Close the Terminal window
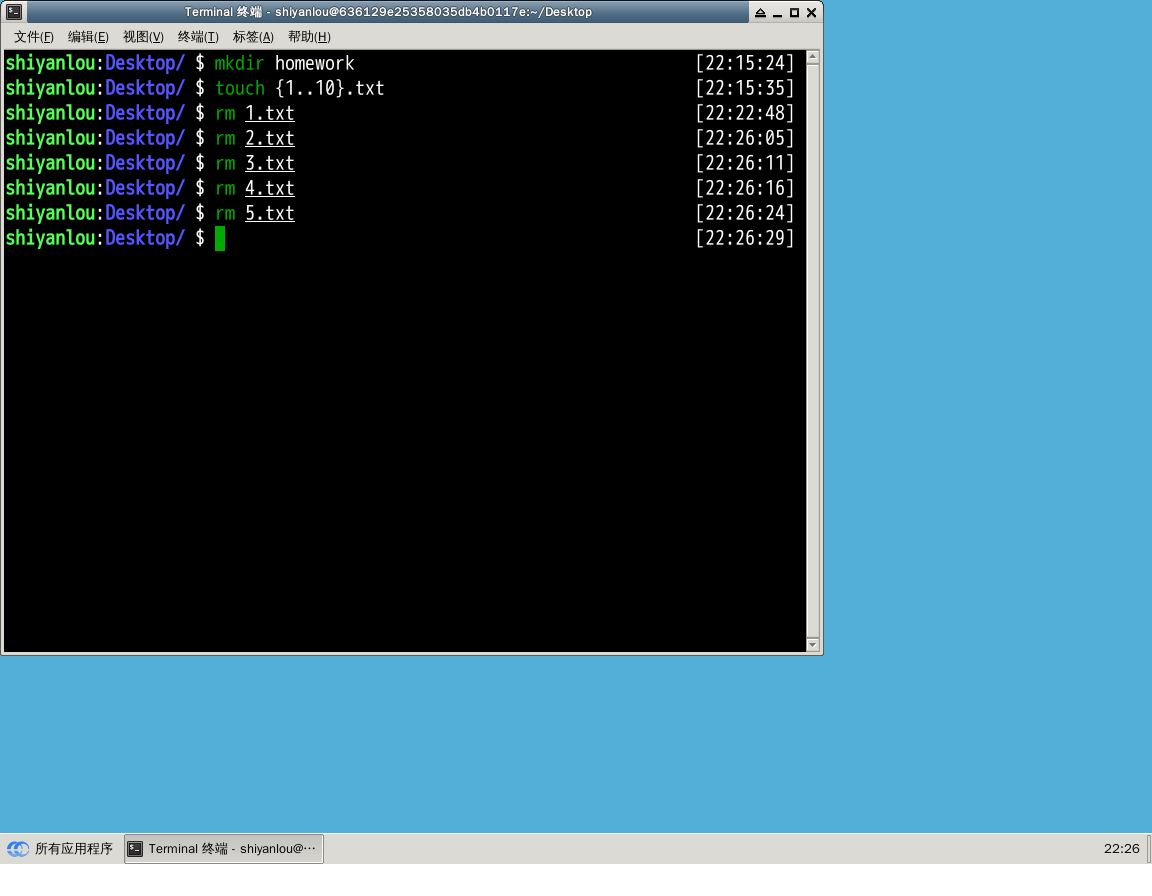The image size is (1152, 896). point(811,12)
